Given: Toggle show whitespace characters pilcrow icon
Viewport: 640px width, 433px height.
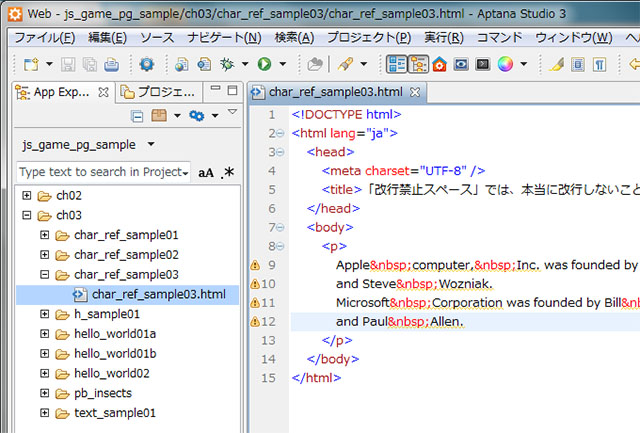Looking at the screenshot, I should pyautogui.click(x=600, y=64).
